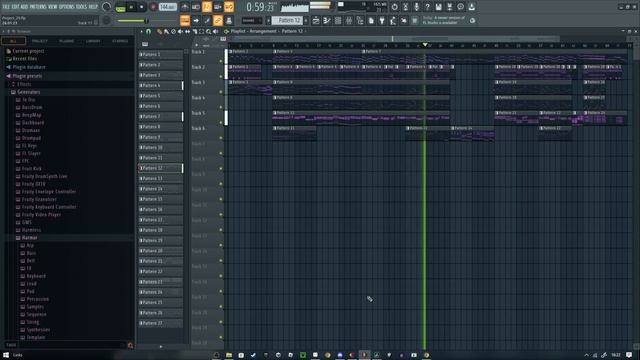Open the HELP menu
640x360 pixels.
coord(93,7)
